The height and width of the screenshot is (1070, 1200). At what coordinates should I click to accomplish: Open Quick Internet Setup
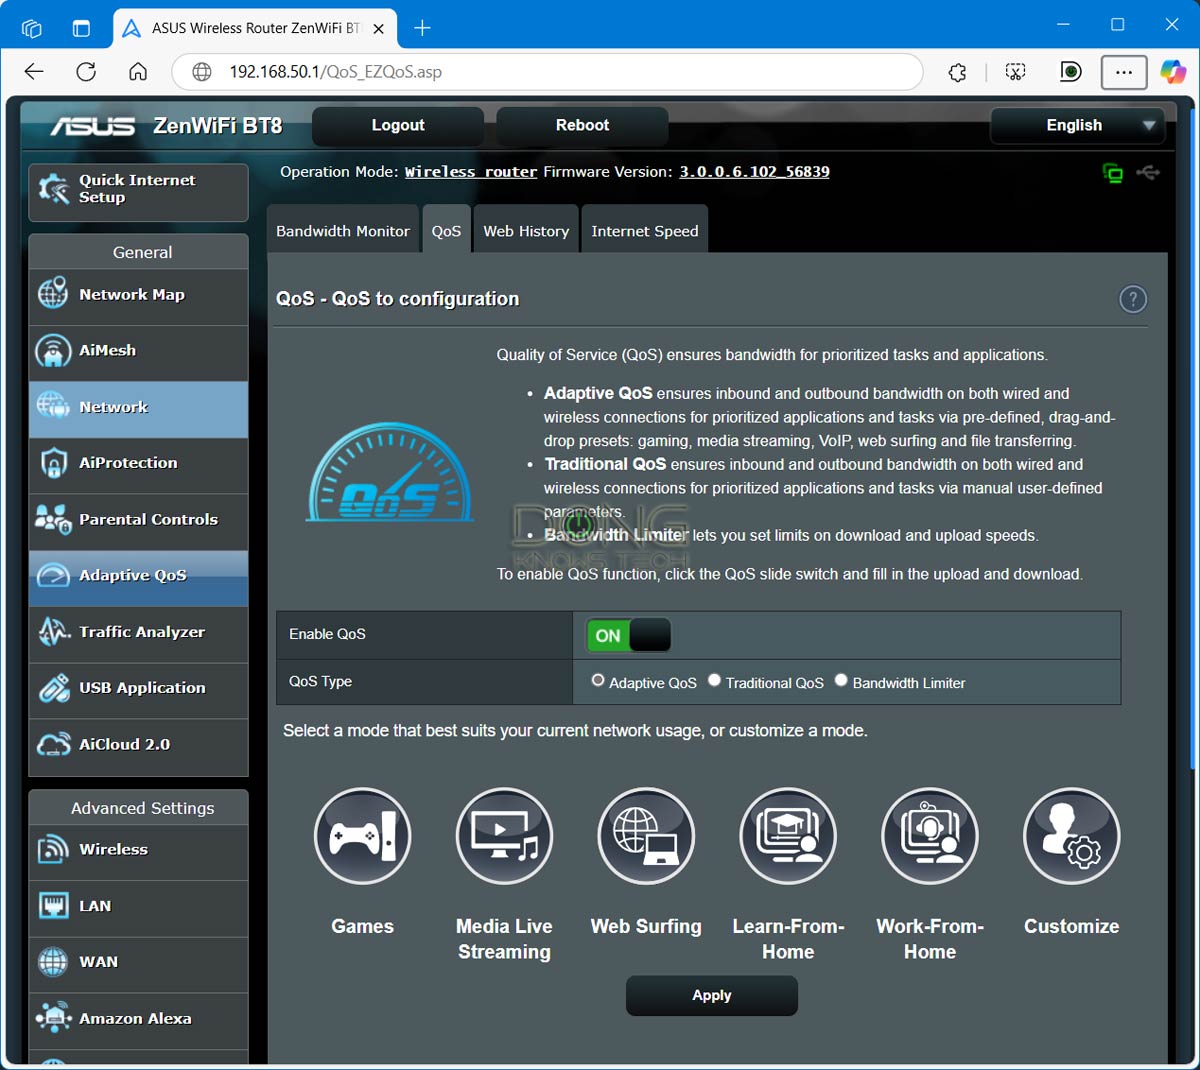pos(138,192)
